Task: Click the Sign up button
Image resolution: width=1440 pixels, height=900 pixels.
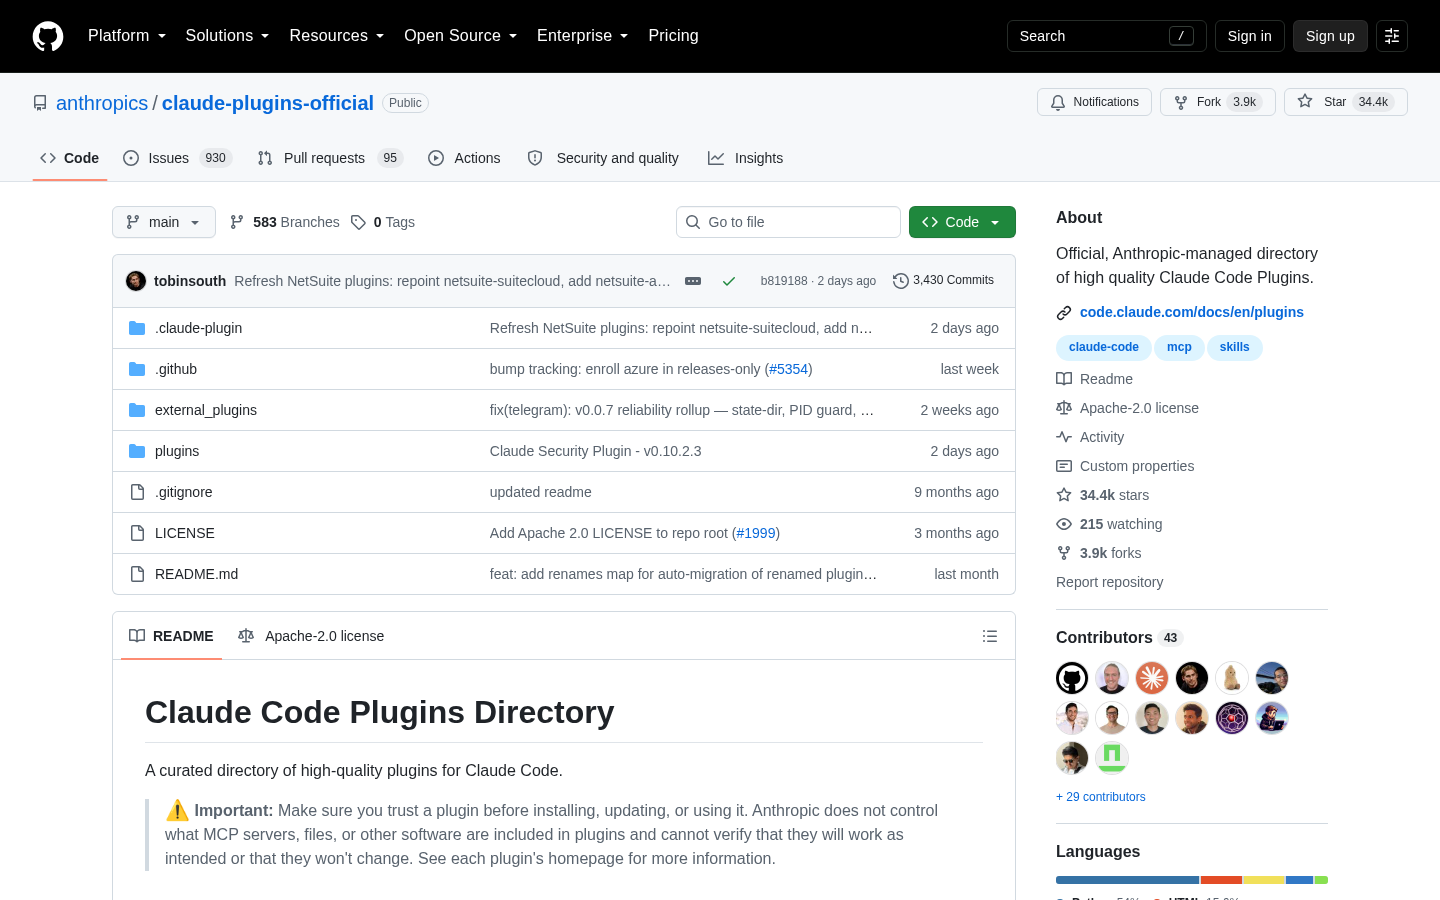Action: coord(1330,36)
